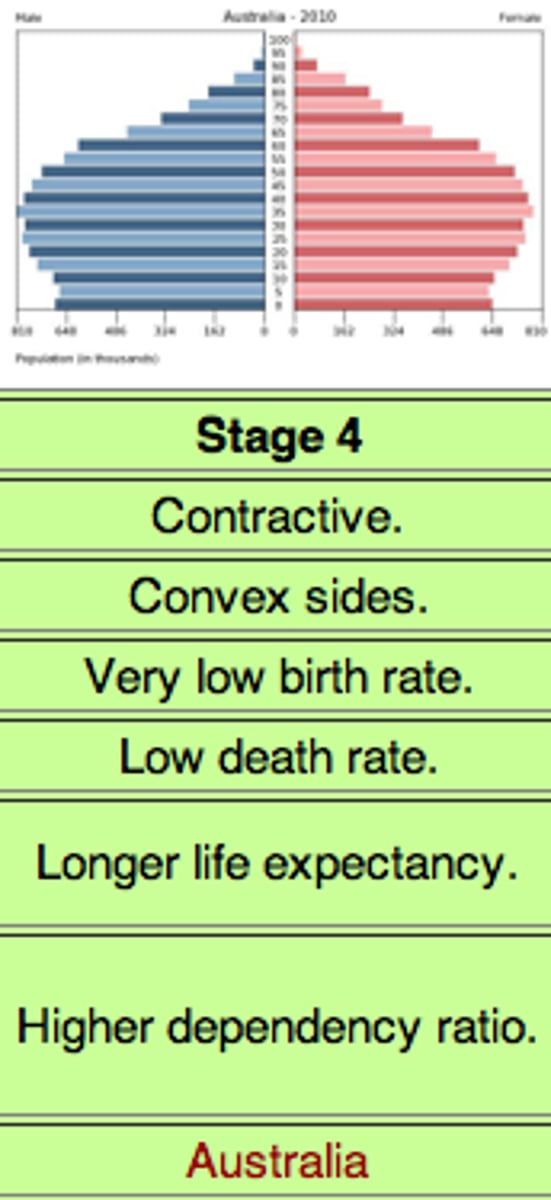Select the Contractive row

pyautogui.click(x=275, y=516)
